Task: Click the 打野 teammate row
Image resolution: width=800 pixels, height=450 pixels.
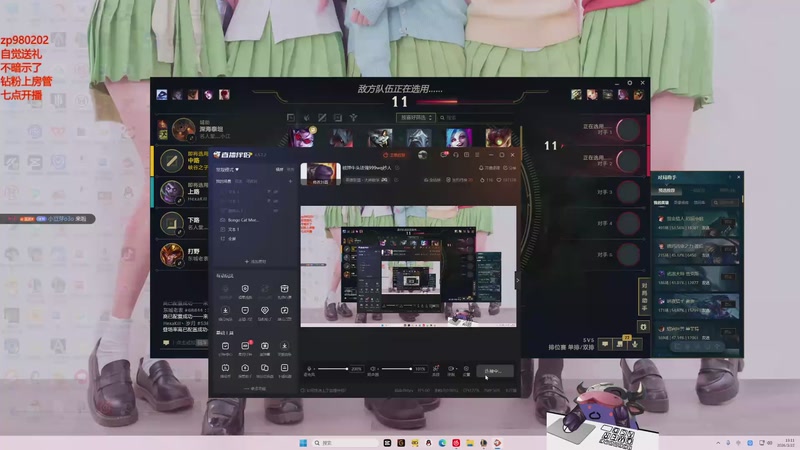Action: pos(181,255)
